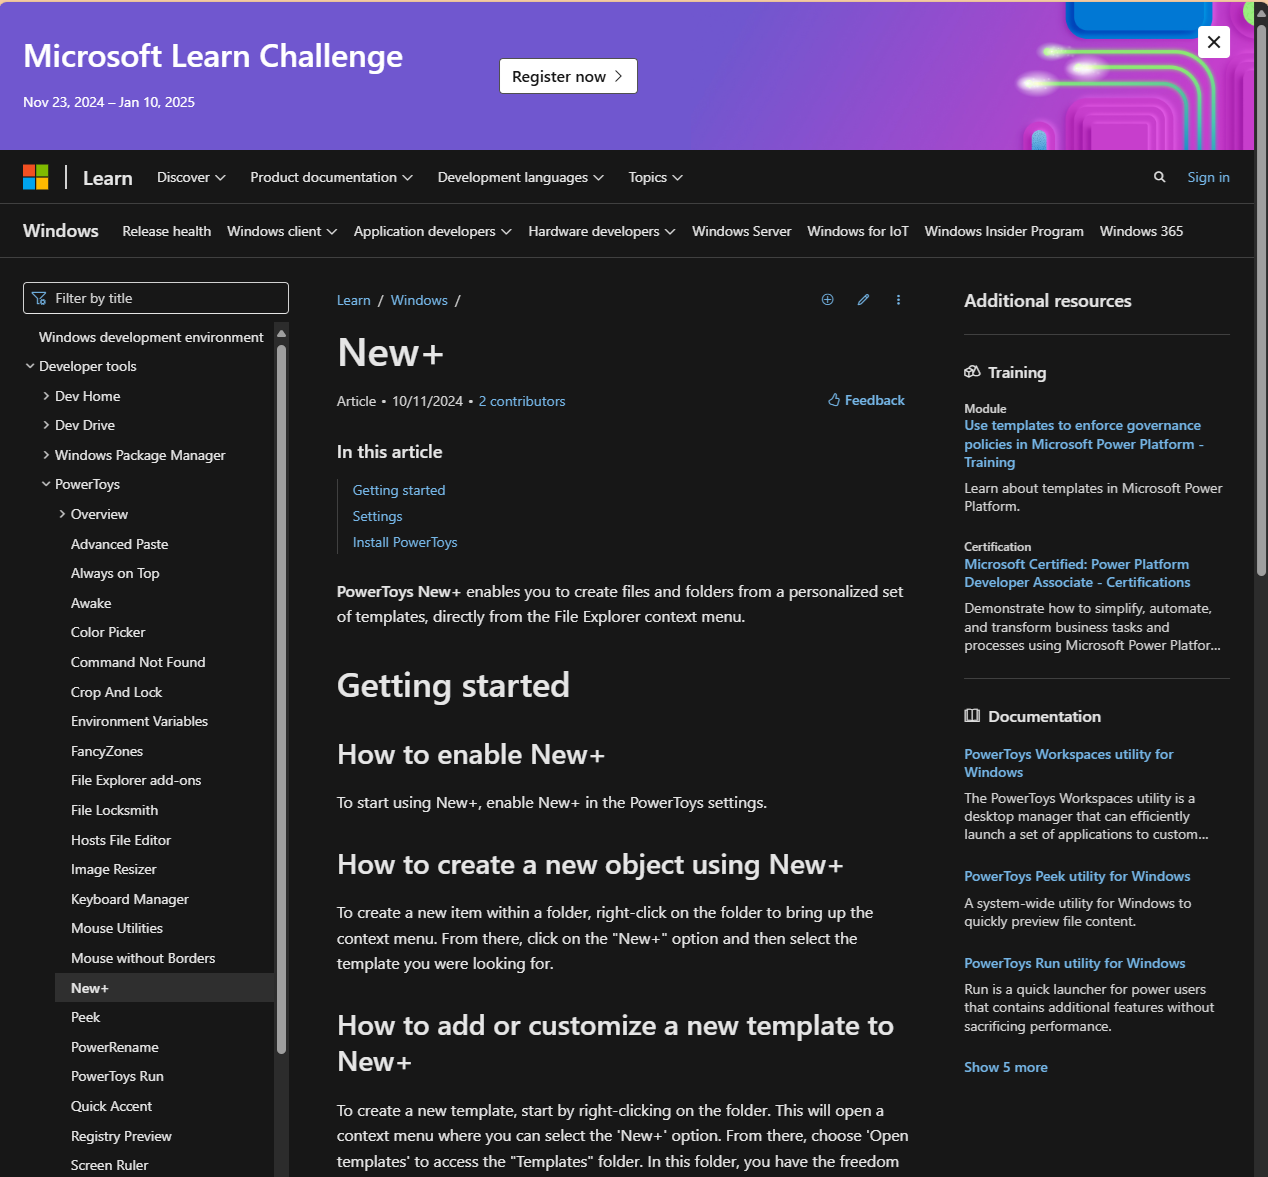Open File Locksmith in sidebar
Viewport: 1268px width, 1177px height.
[x=114, y=810]
